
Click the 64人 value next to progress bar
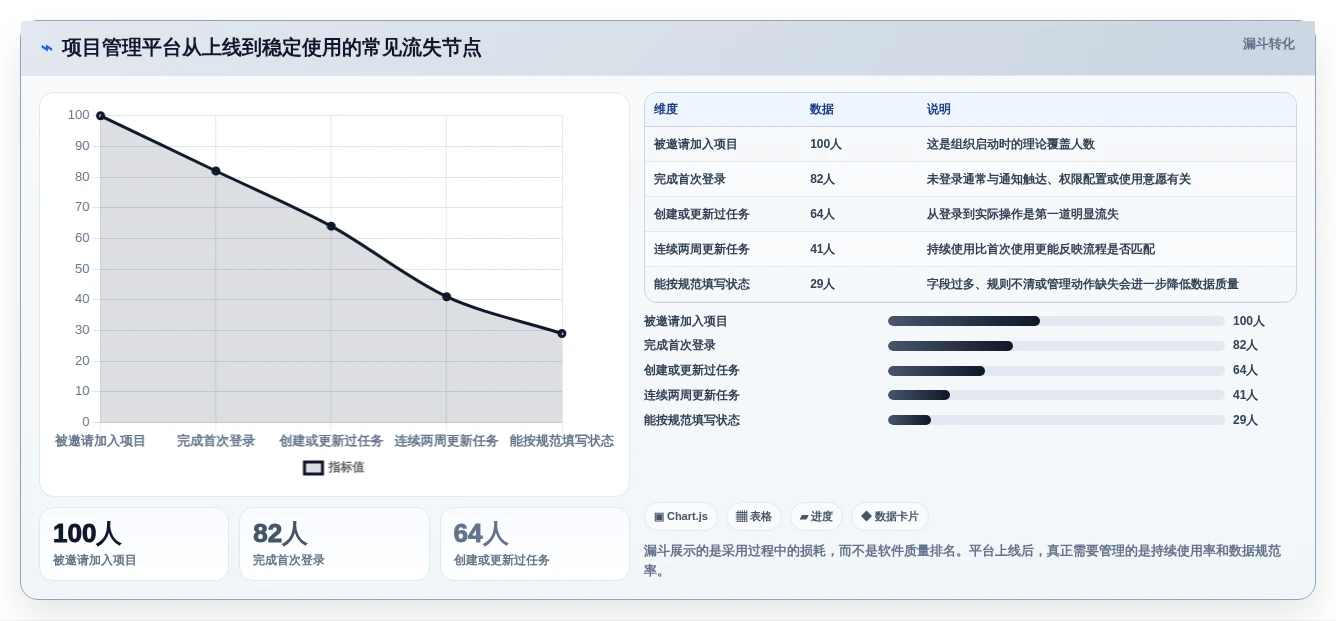click(x=1245, y=370)
